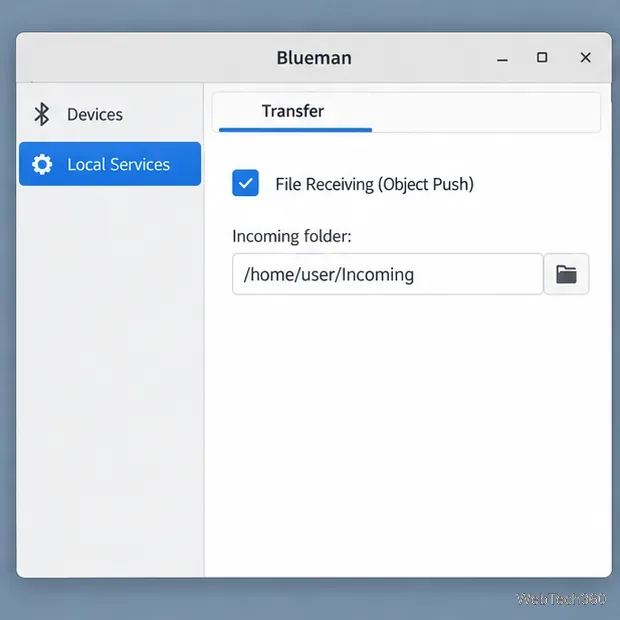Select Local Services in the sidebar

[x=110, y=164]
